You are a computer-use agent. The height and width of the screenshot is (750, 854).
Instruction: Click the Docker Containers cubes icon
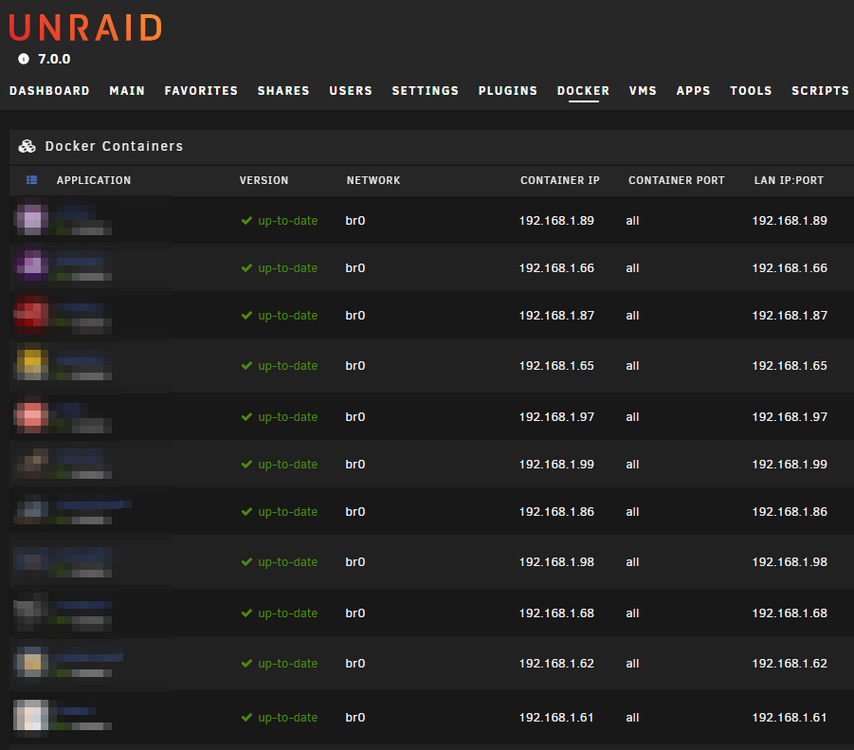(27, 146)
